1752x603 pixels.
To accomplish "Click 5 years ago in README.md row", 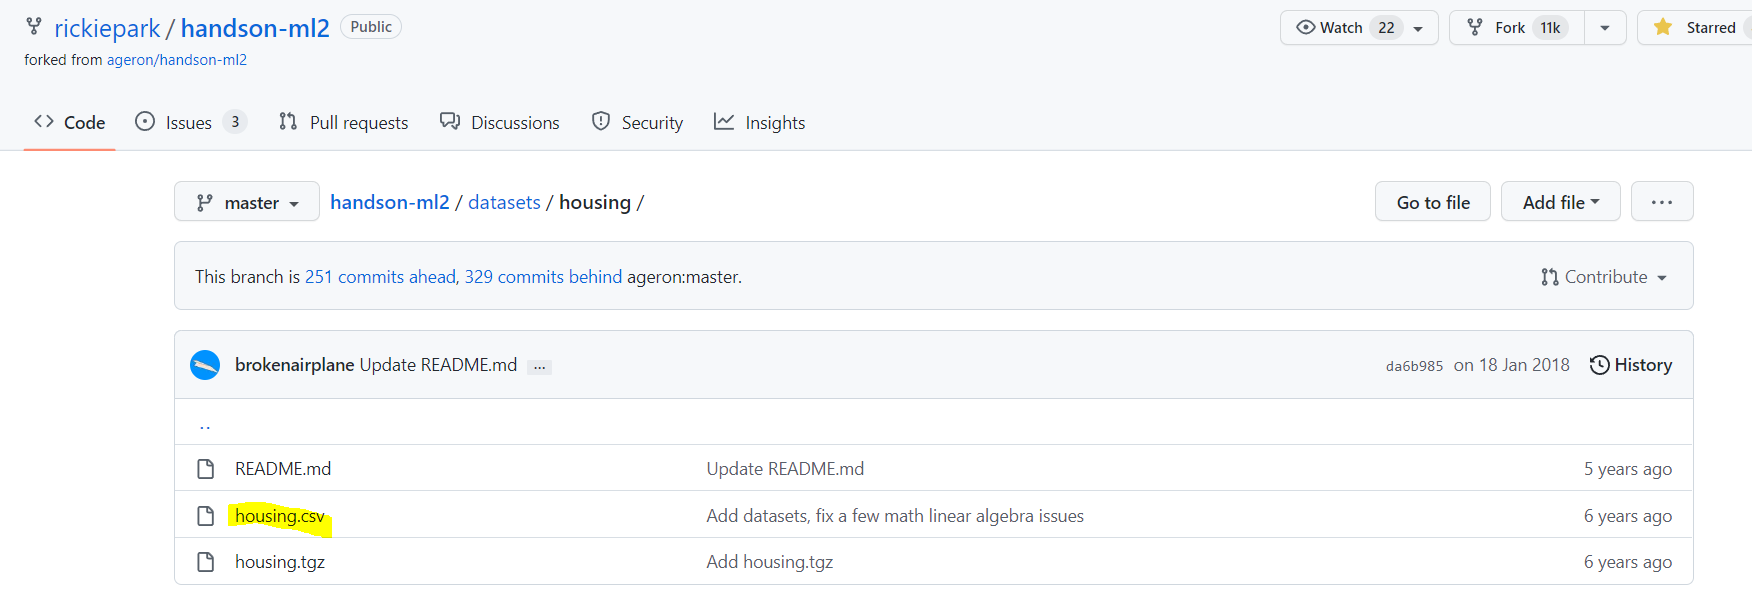I will click(x=1628, y=469).
